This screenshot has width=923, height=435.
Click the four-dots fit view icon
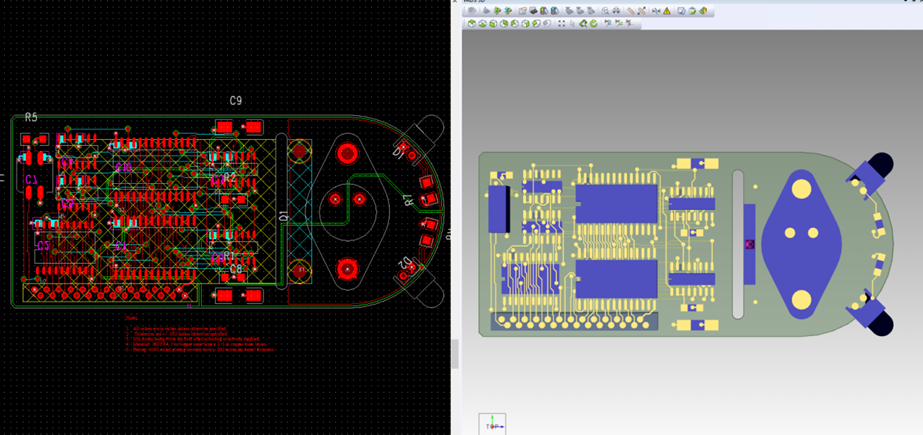point(562,24)
